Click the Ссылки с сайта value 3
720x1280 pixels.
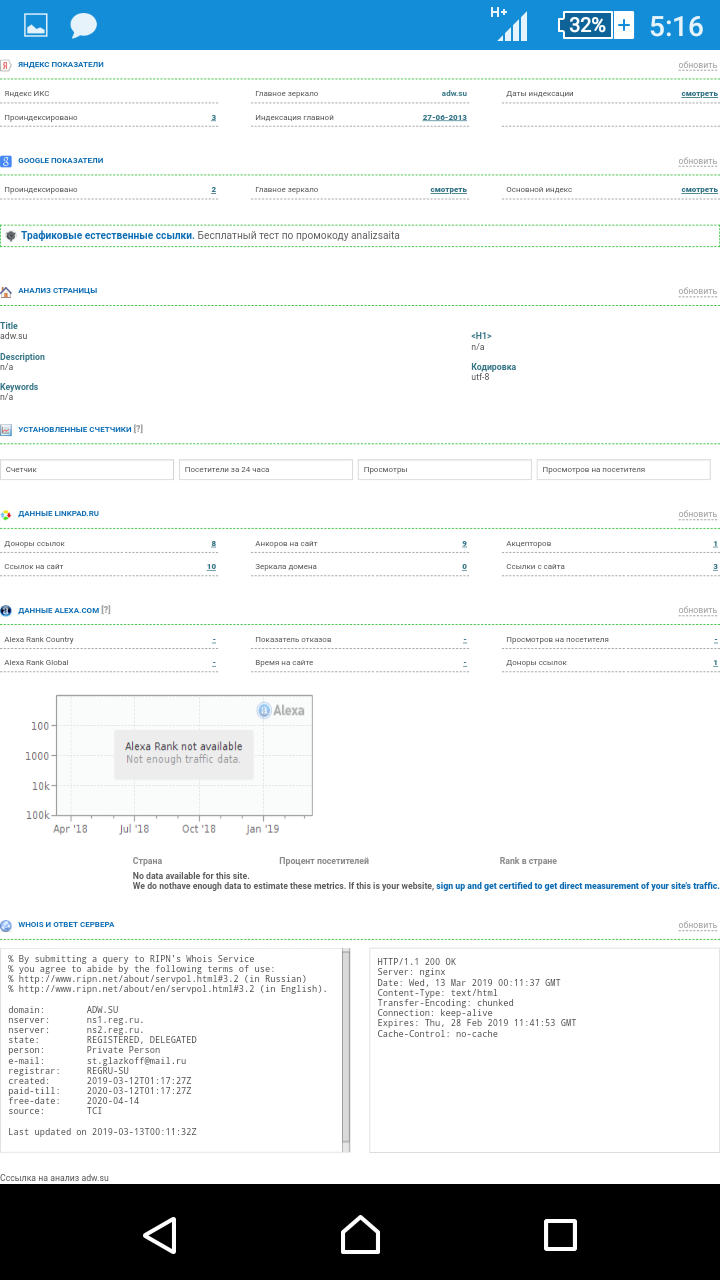715,567
